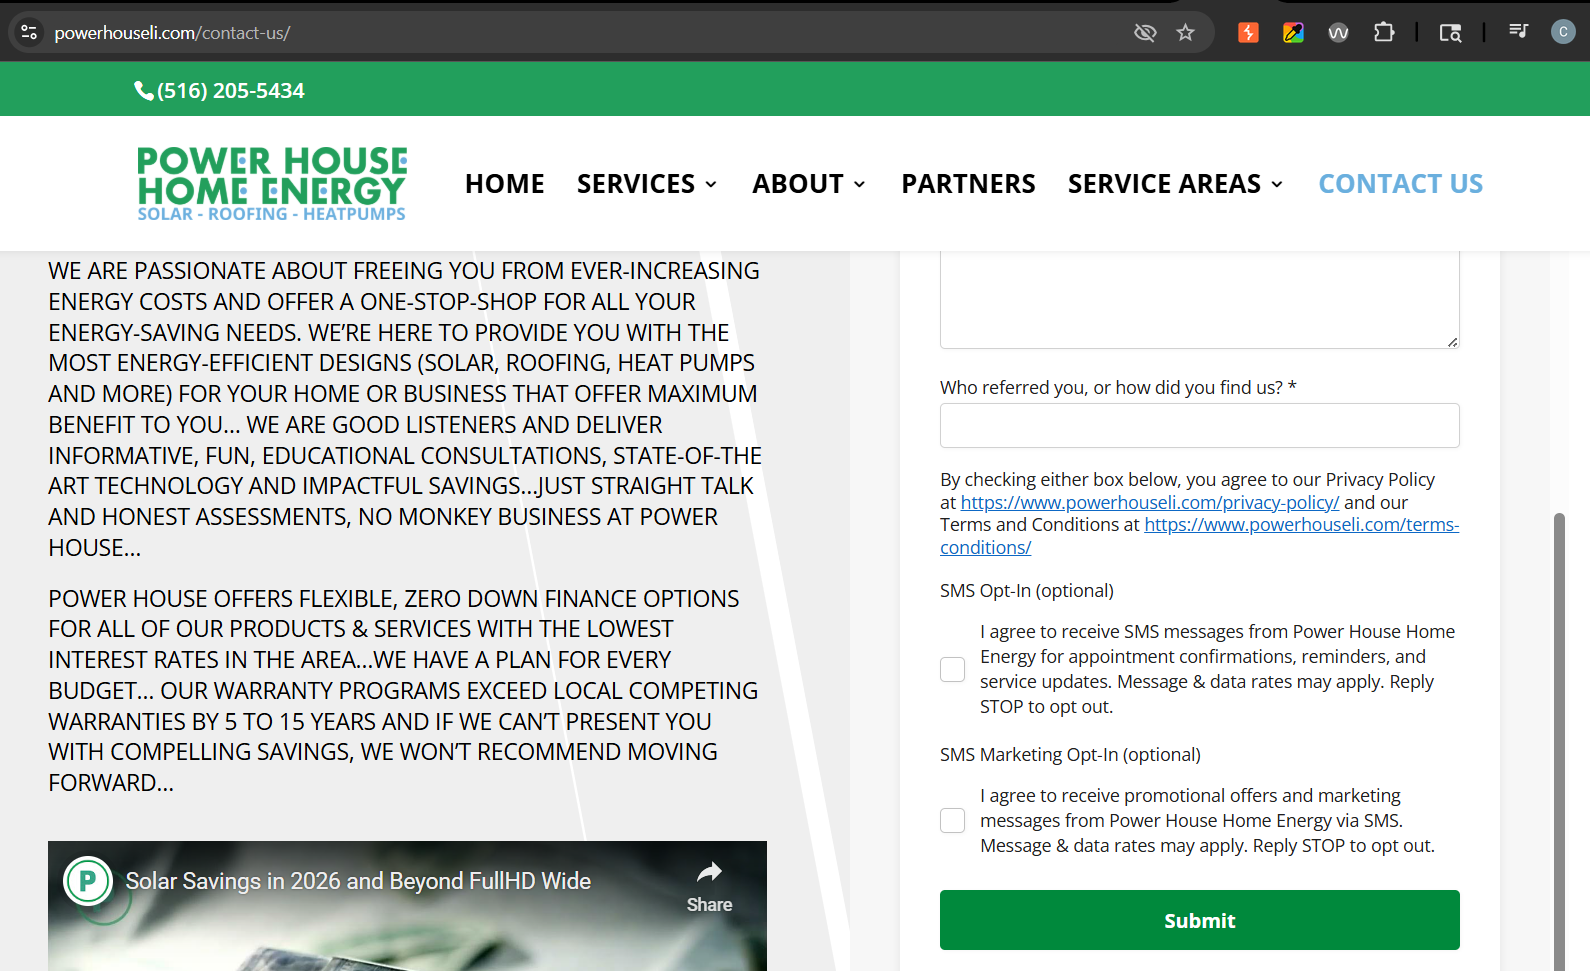Click the page vertical scrollbar
Screen dimensions: 1590x971
1558,740
